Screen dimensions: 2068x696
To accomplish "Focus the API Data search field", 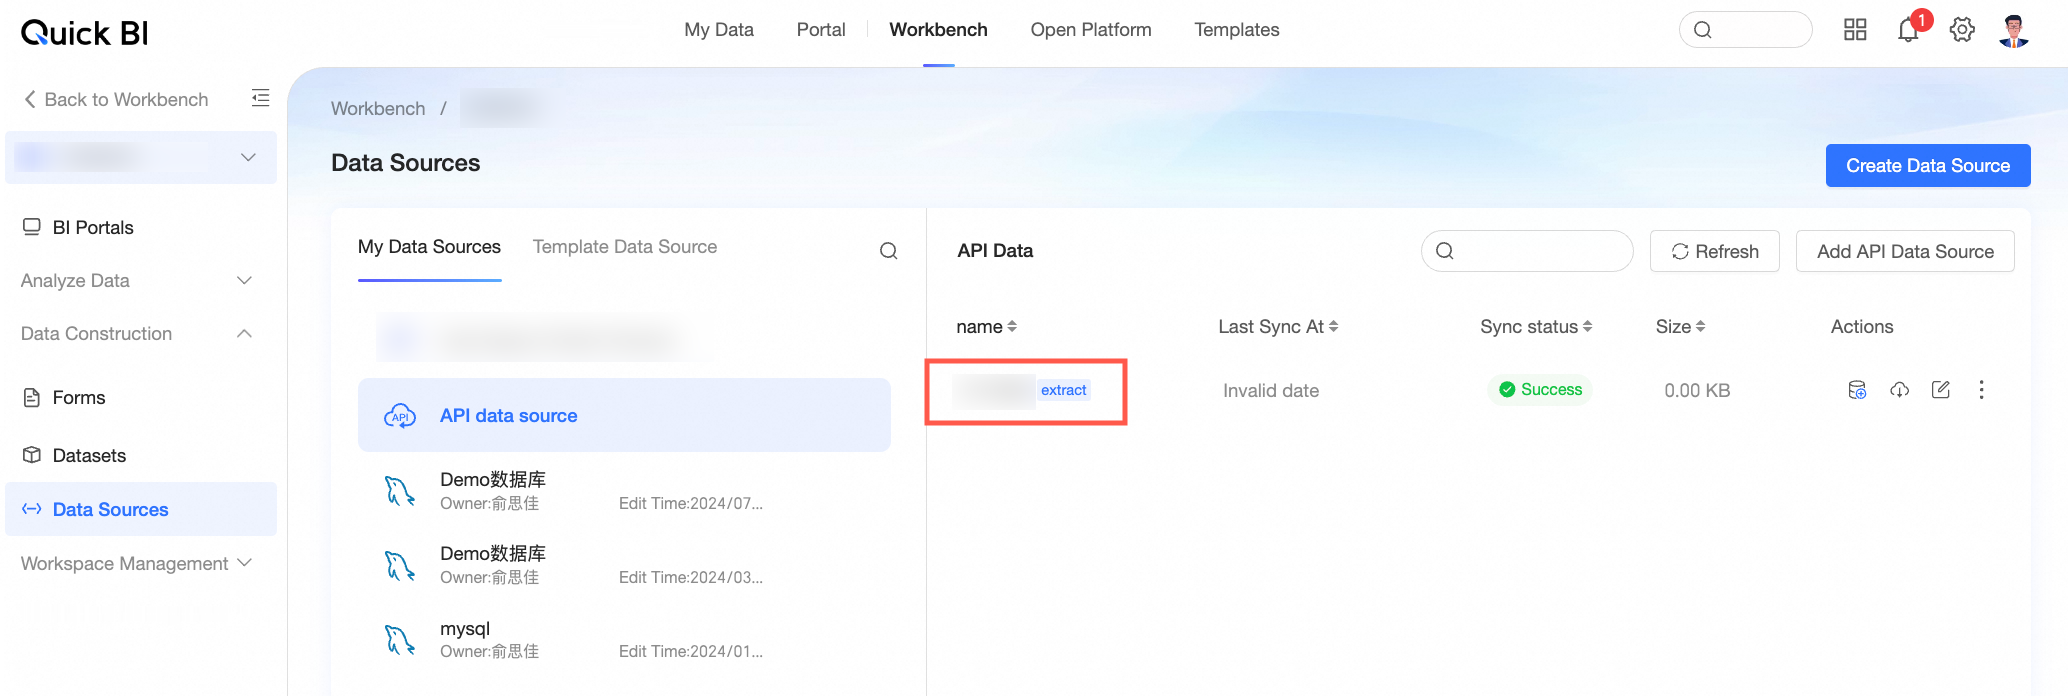I will tap(1527, 251).
